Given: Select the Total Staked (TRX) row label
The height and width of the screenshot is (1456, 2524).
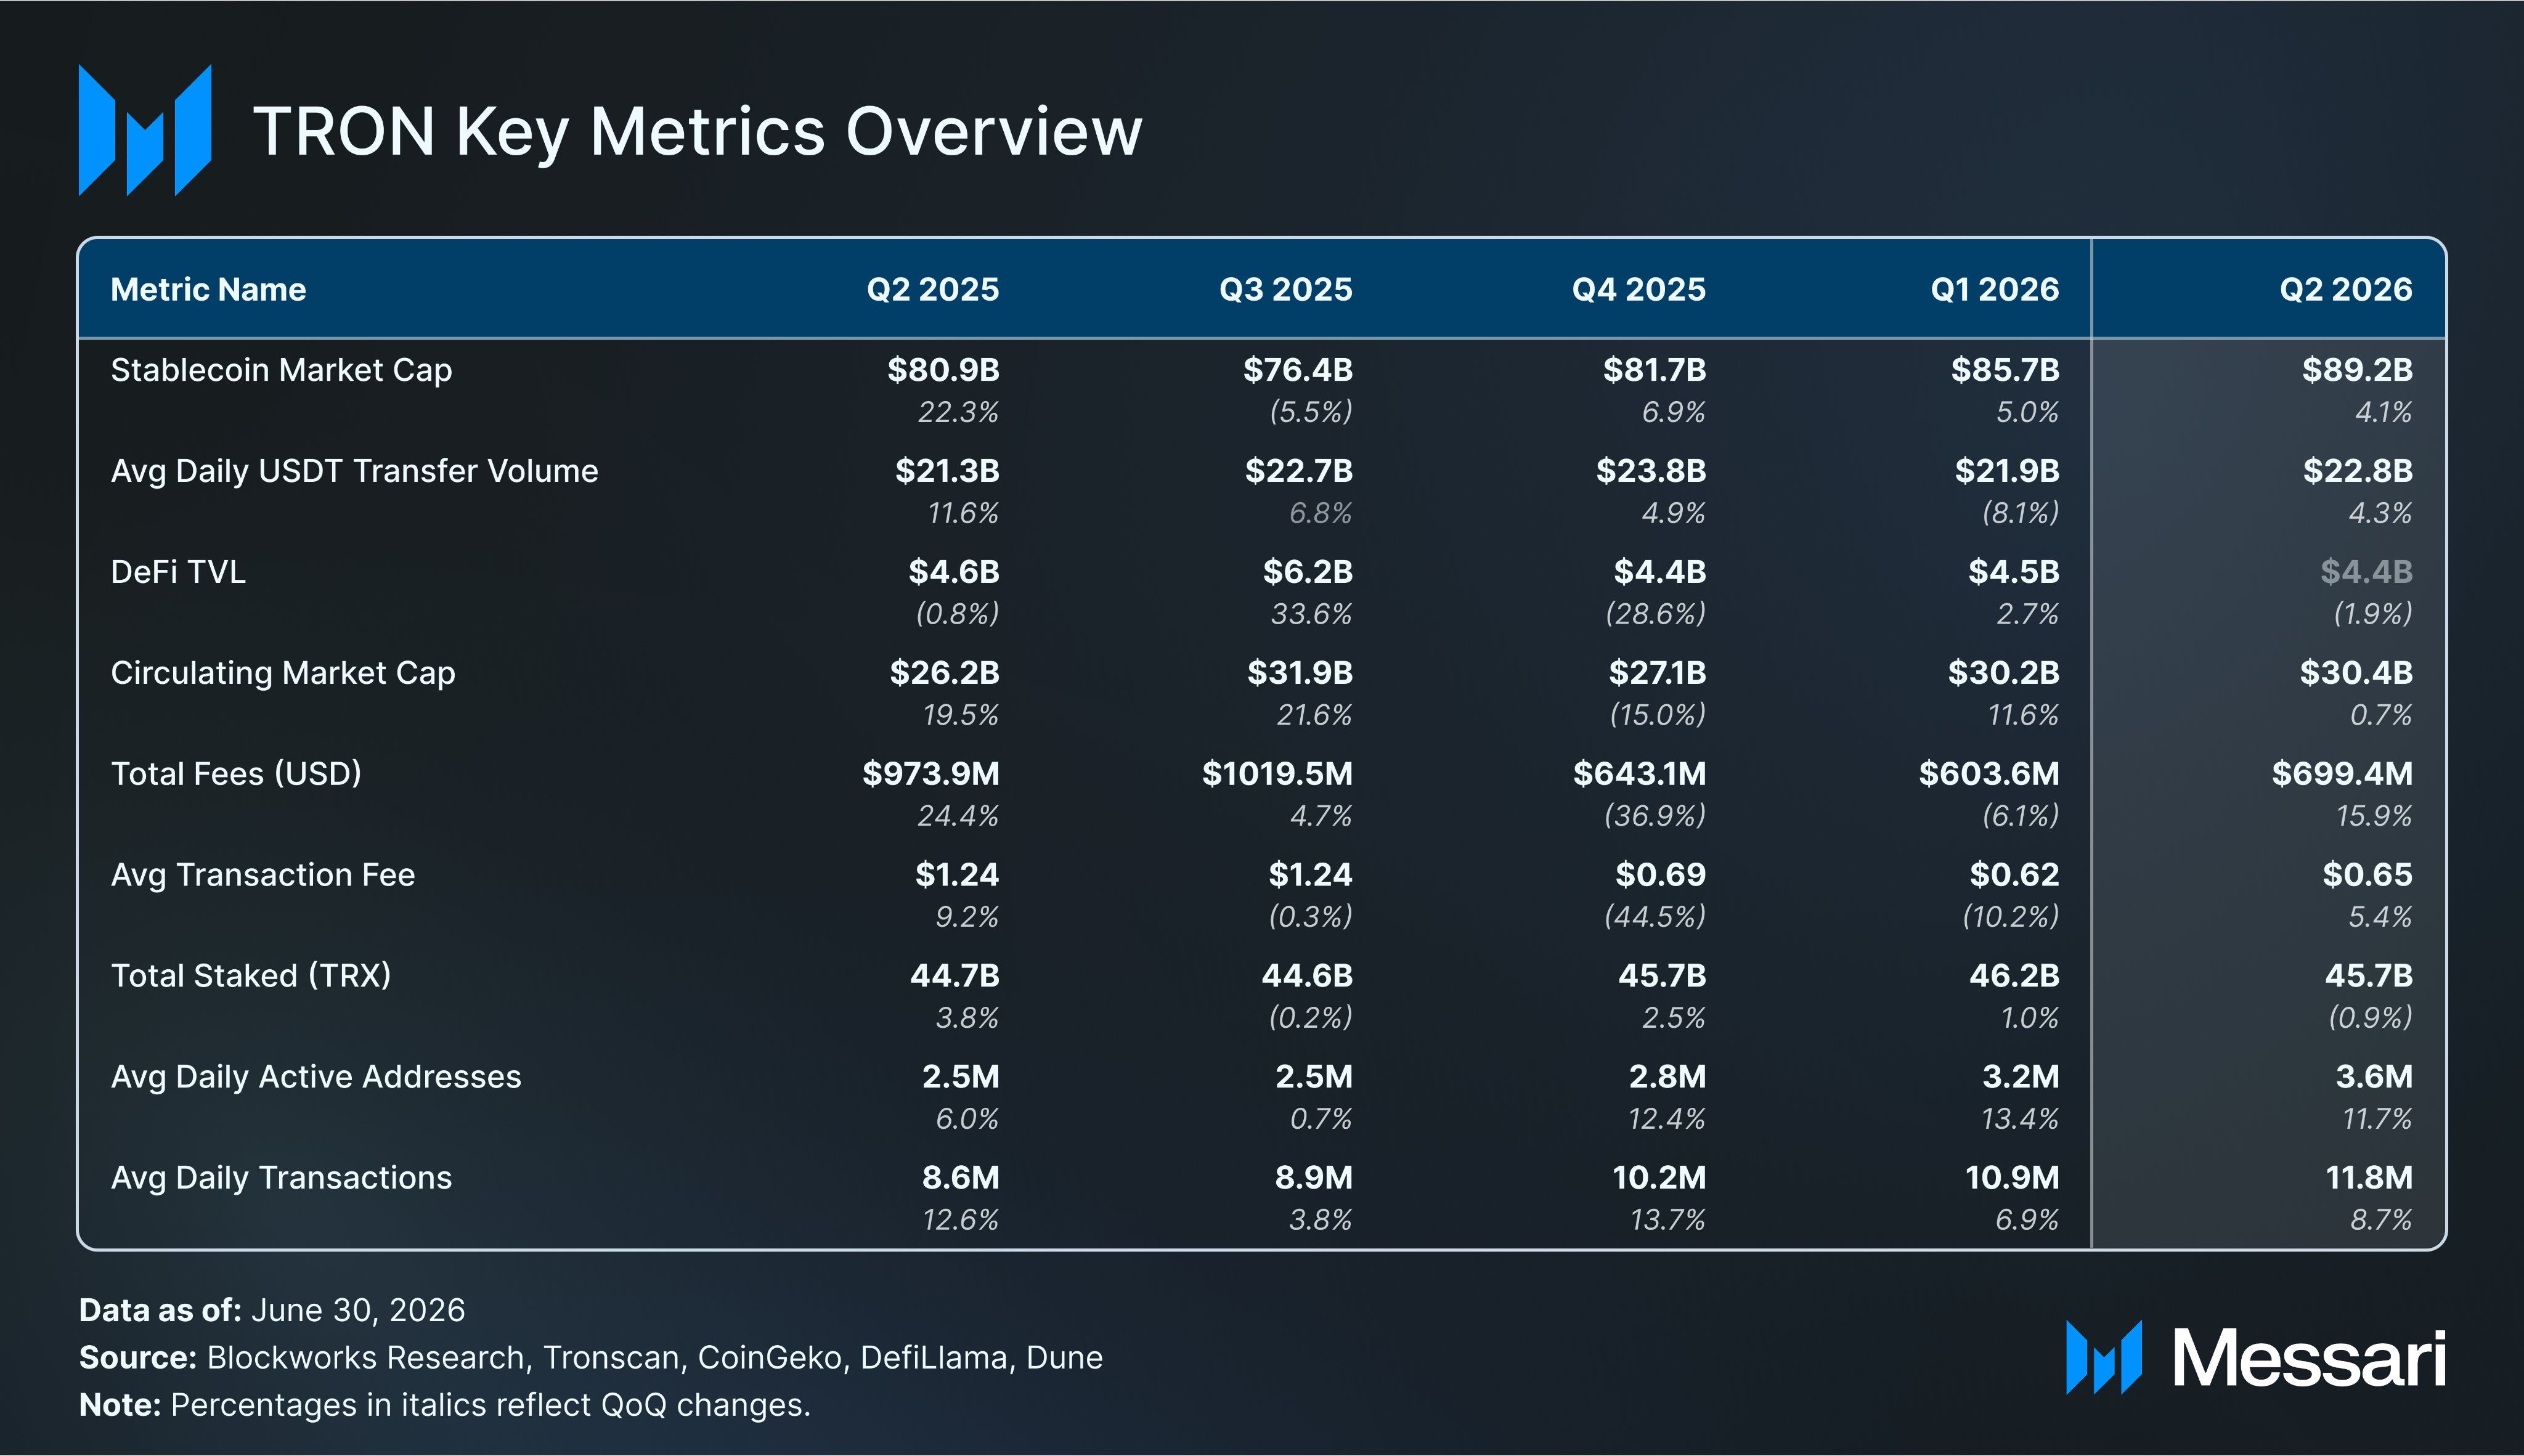Looking at the screenshot, I should click(251, 976).
